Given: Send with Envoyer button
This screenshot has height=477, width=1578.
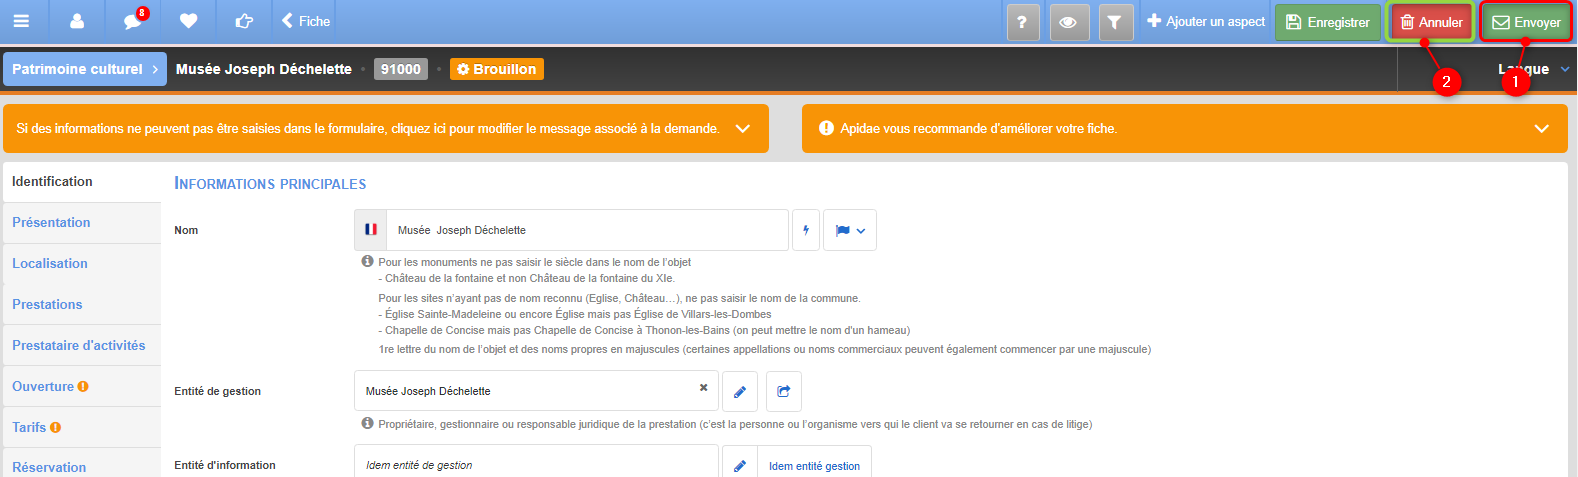Looking at the screenshot, I should [1527, 22].
